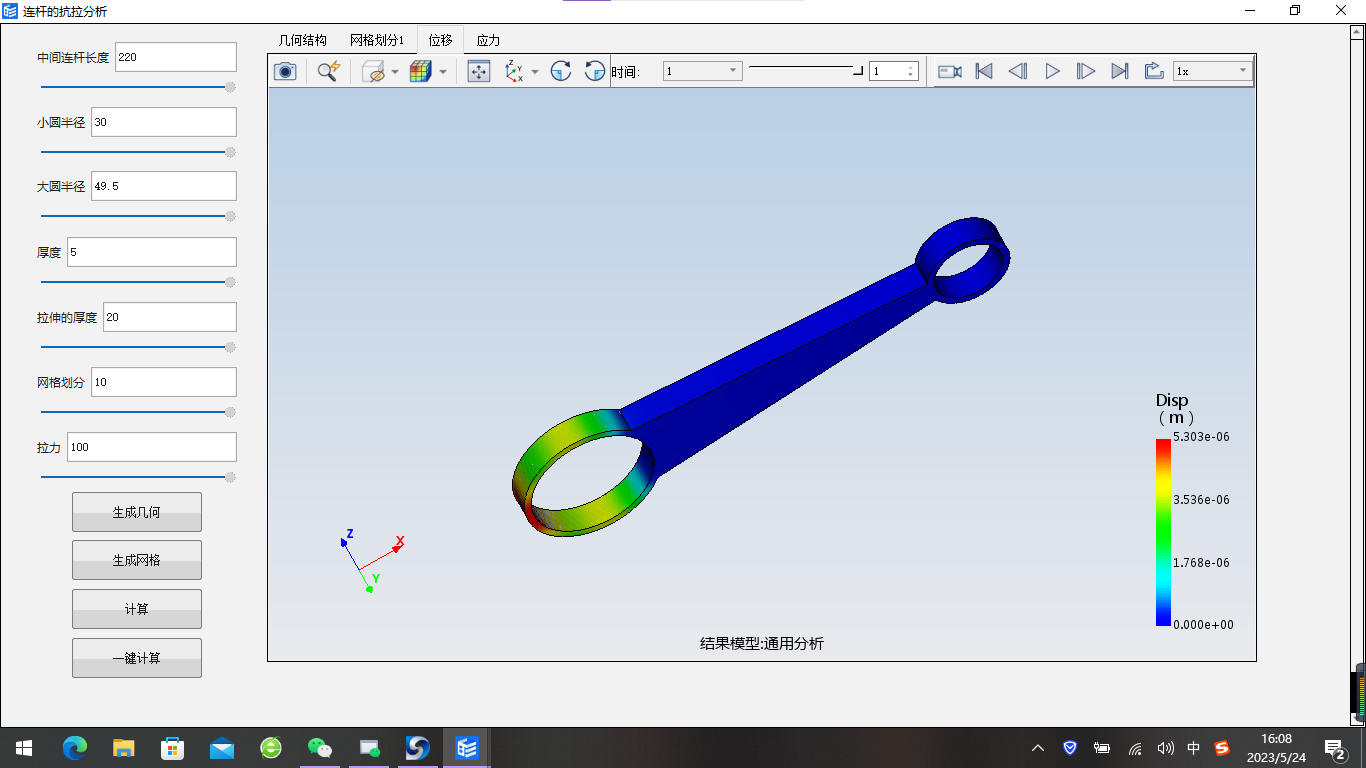Switch to the 几何结构 tab
1366x768 pixels.
click(303, 40)
